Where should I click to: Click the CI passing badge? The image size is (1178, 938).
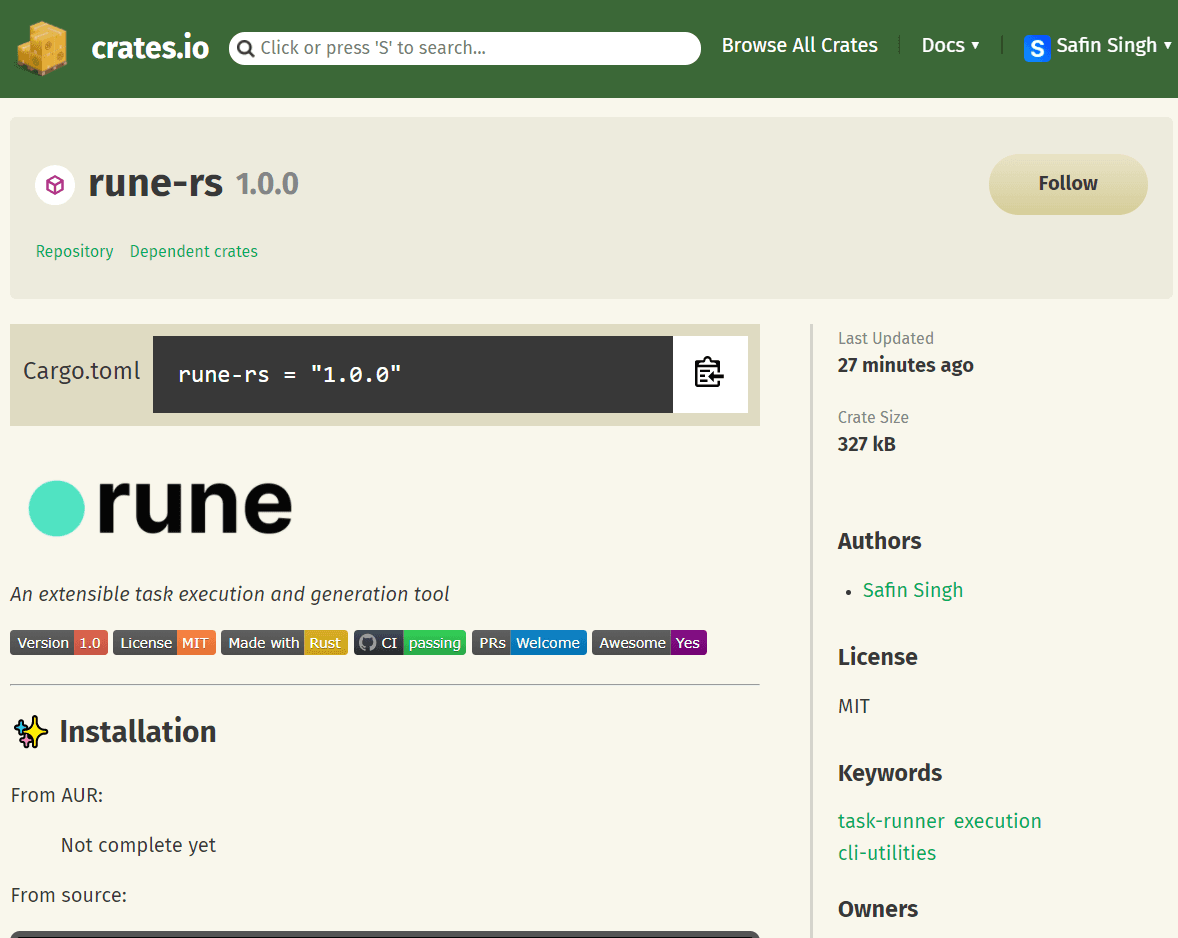point(409,643)
